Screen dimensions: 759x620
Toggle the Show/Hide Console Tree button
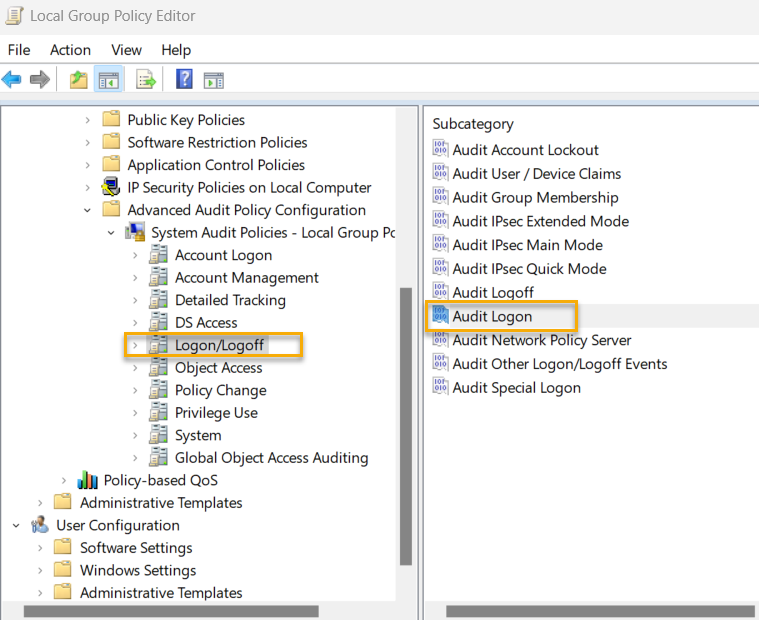pyautogui.click(x=108, y=80)
